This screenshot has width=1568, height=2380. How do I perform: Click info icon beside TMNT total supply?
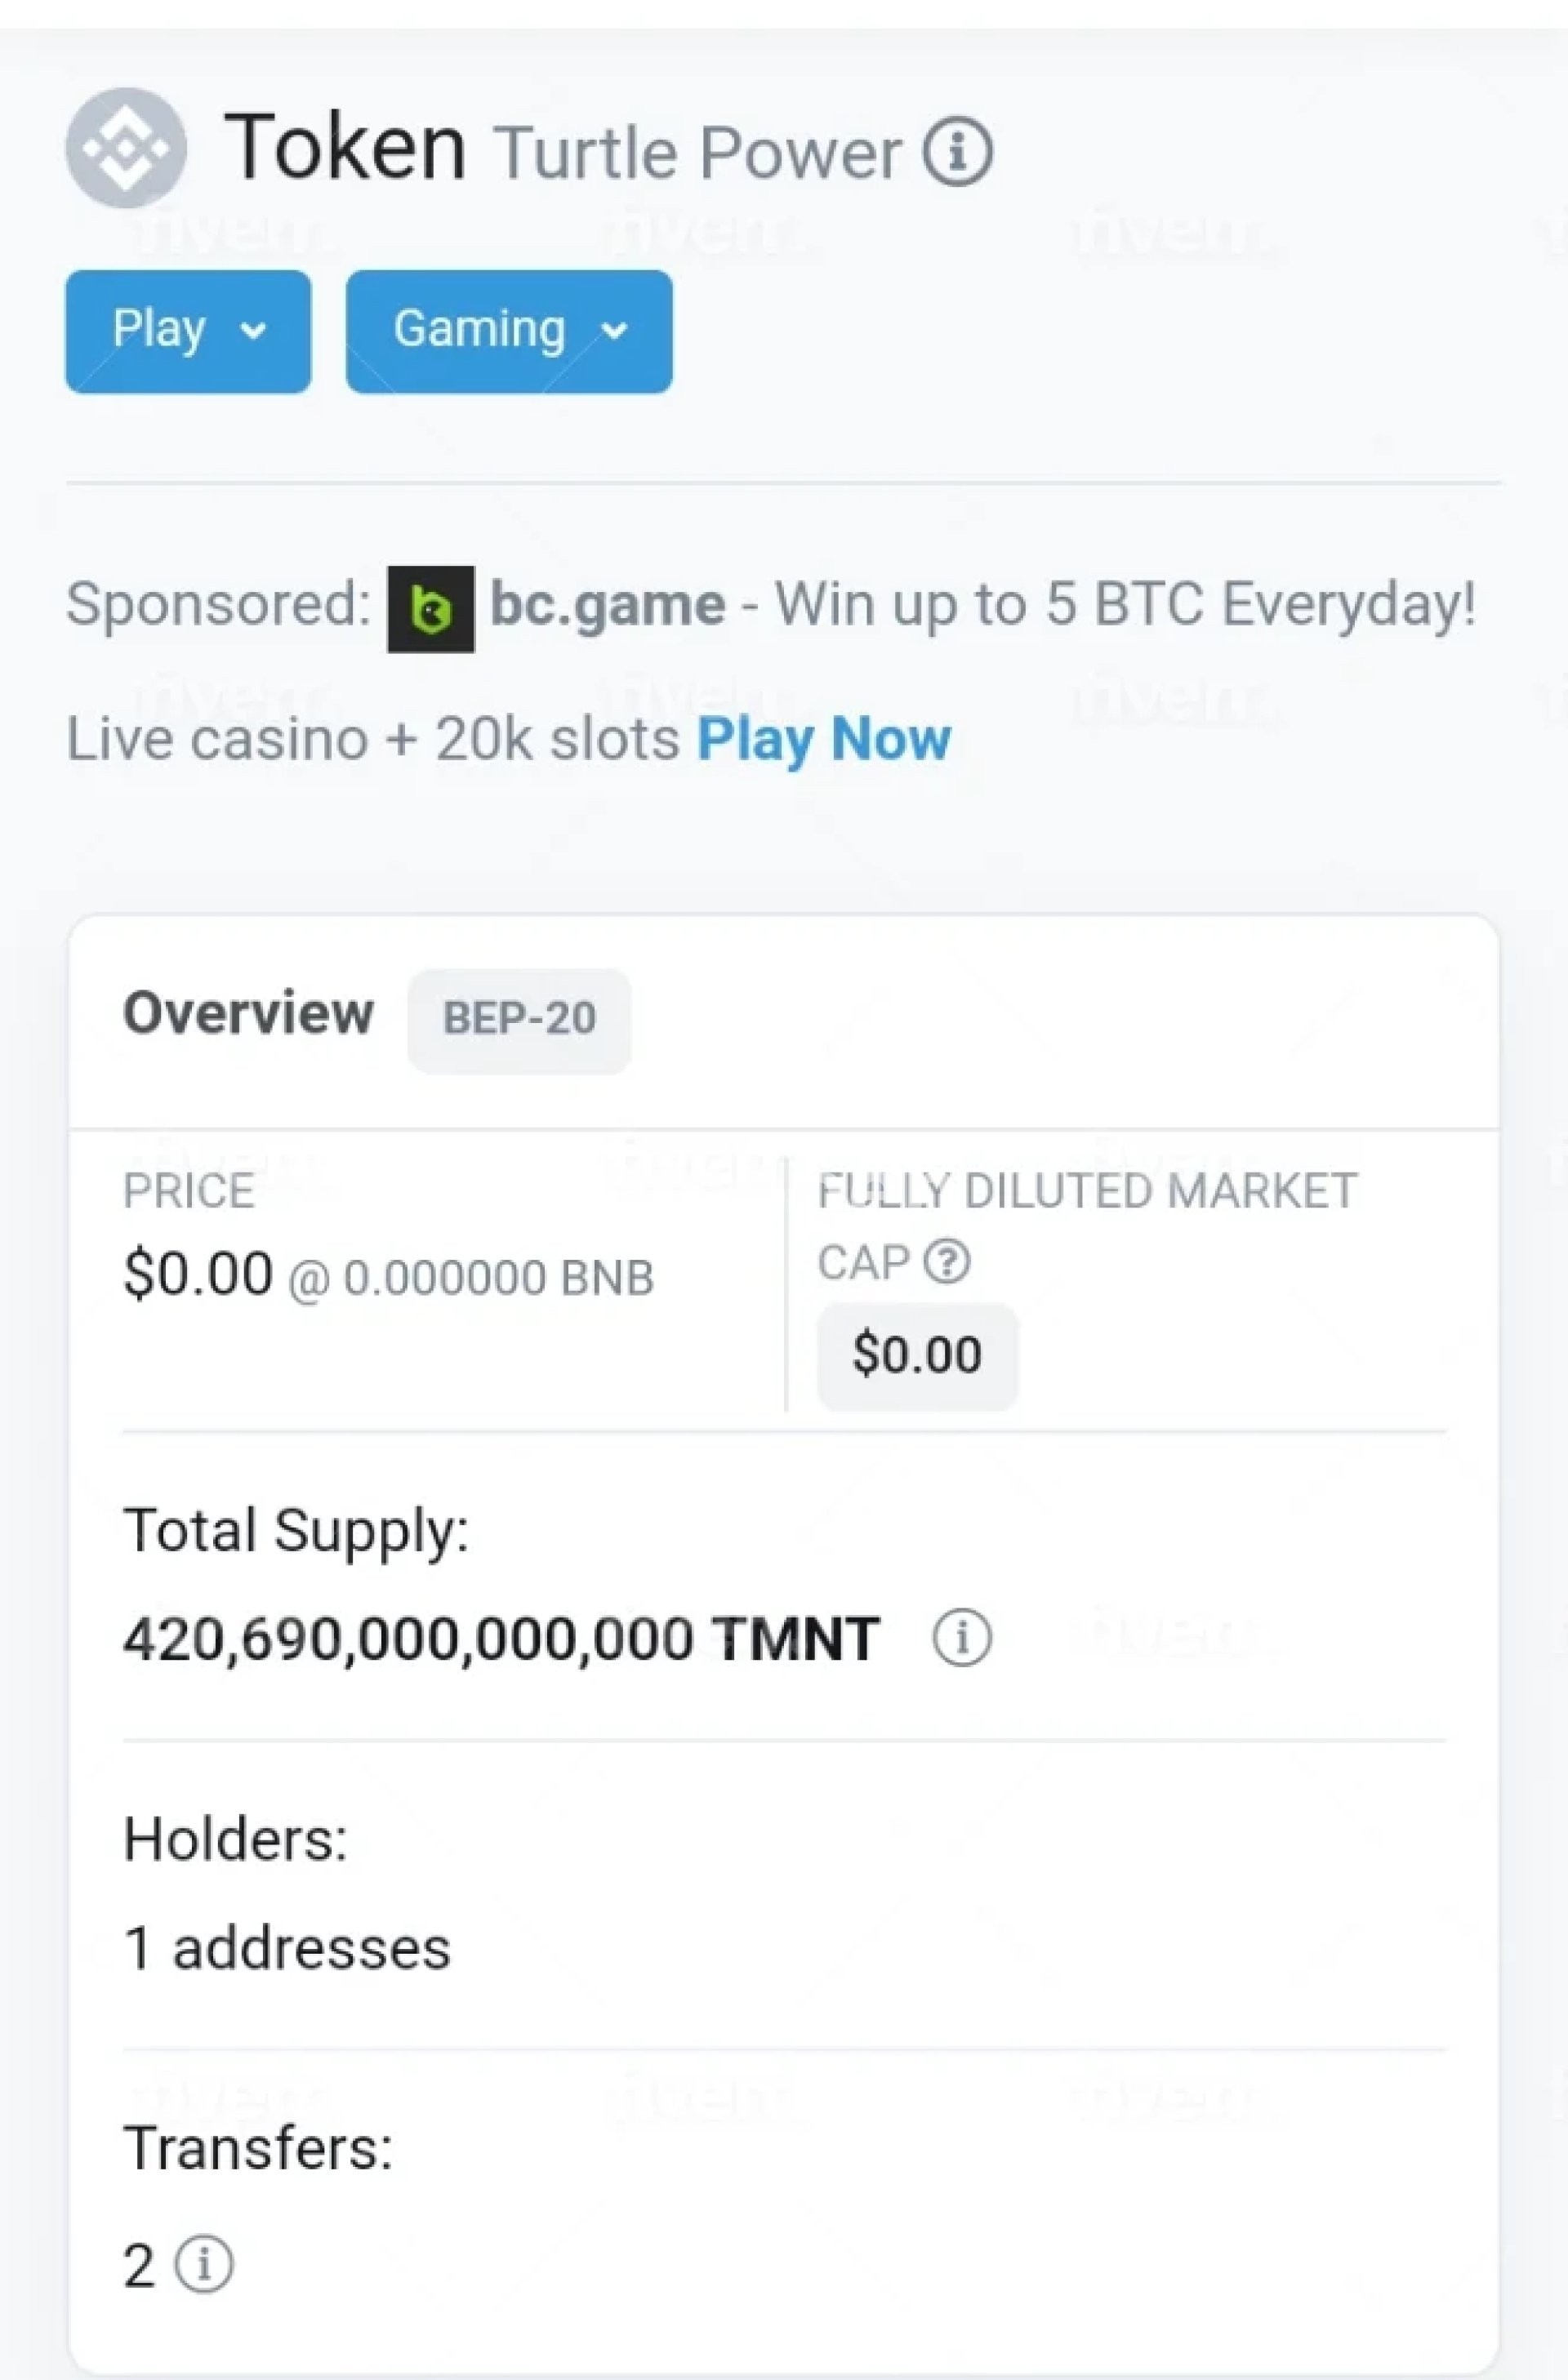tap(962, 1638)
